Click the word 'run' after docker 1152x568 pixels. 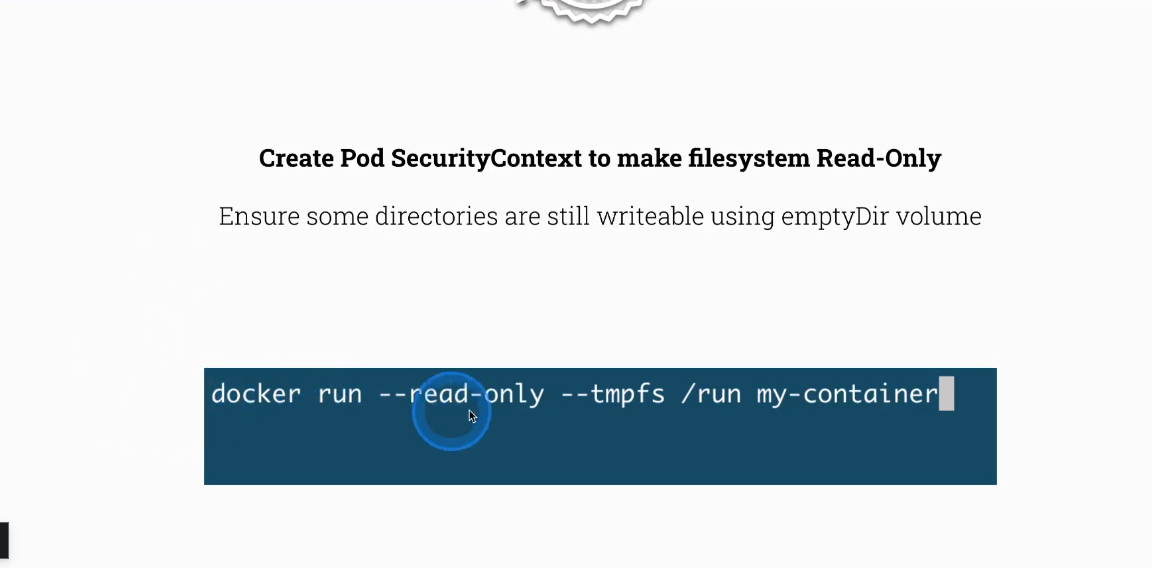[x=339, y=395]
